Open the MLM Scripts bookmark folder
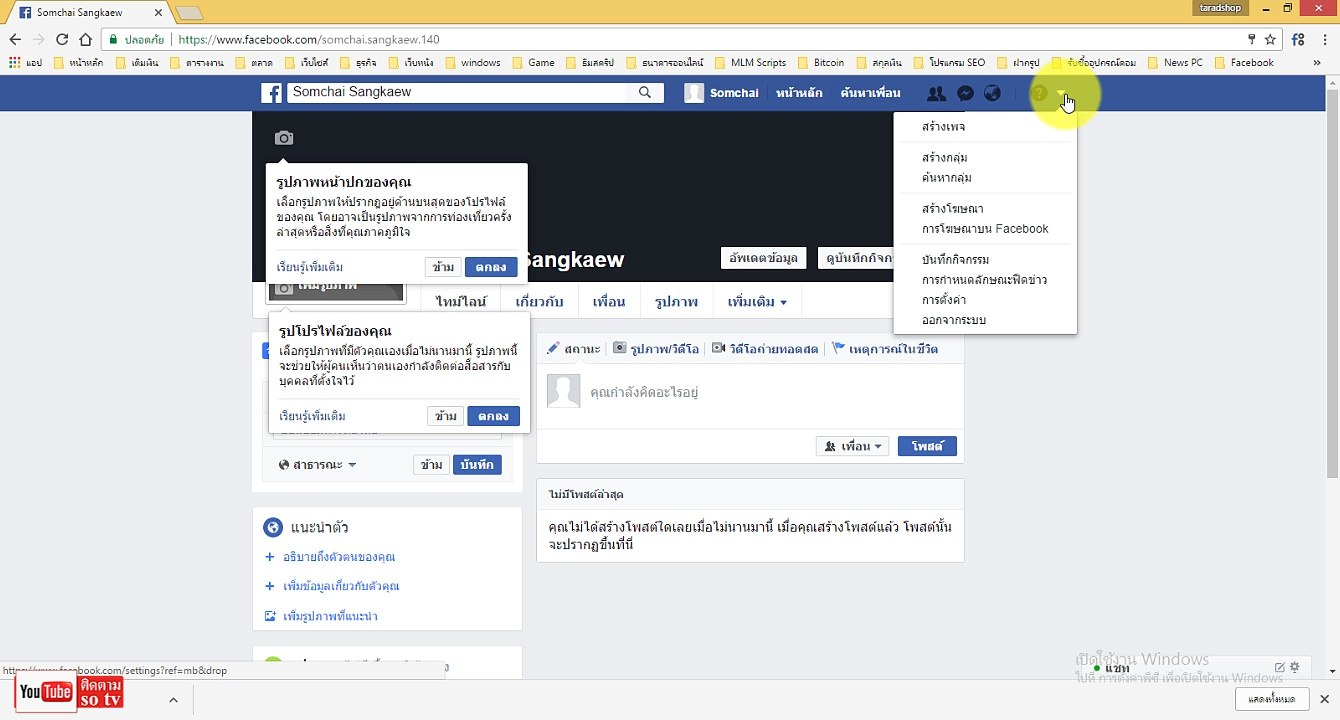Image resolution: width=1340 pixels, height=720 pixels. click(x=750, y=62)
